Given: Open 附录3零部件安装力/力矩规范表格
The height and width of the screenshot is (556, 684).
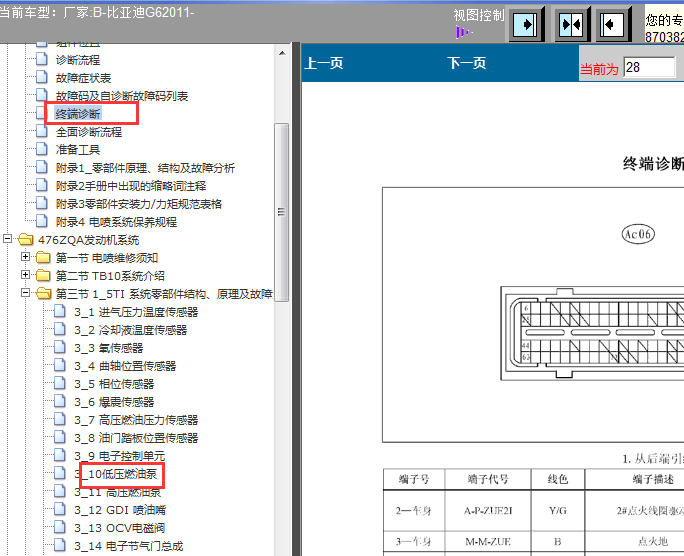Looking at the screenshot, I should click(139, 204).
